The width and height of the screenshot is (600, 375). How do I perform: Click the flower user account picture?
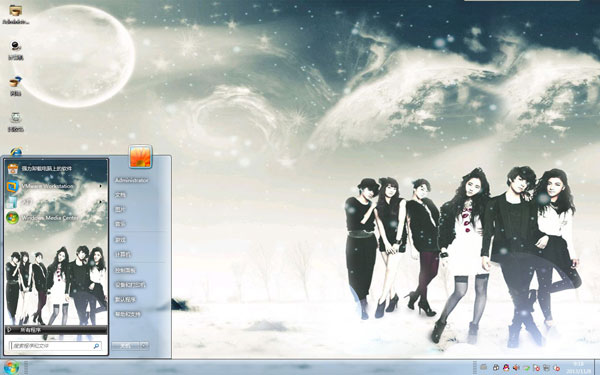140,157
